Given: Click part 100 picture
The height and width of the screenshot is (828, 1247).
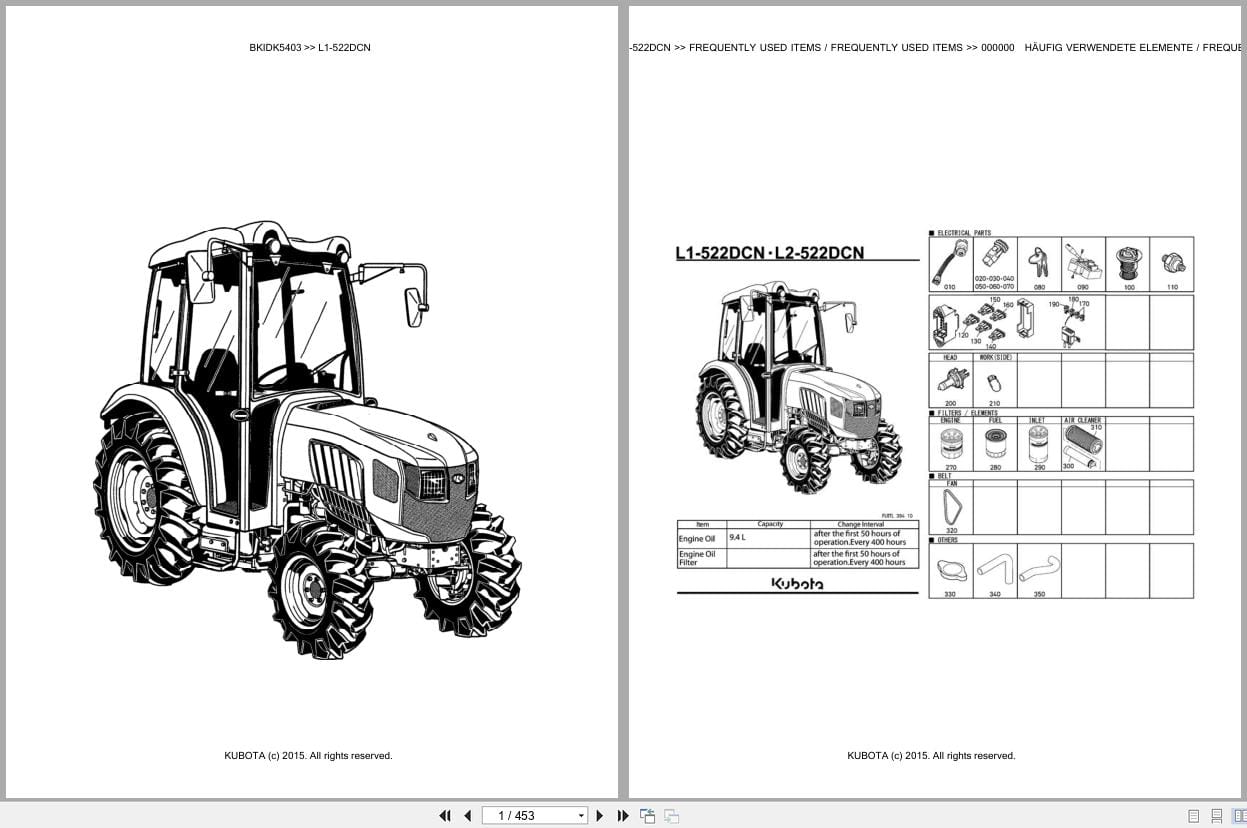Looking at the screenshot, I should pos(1128,263).
